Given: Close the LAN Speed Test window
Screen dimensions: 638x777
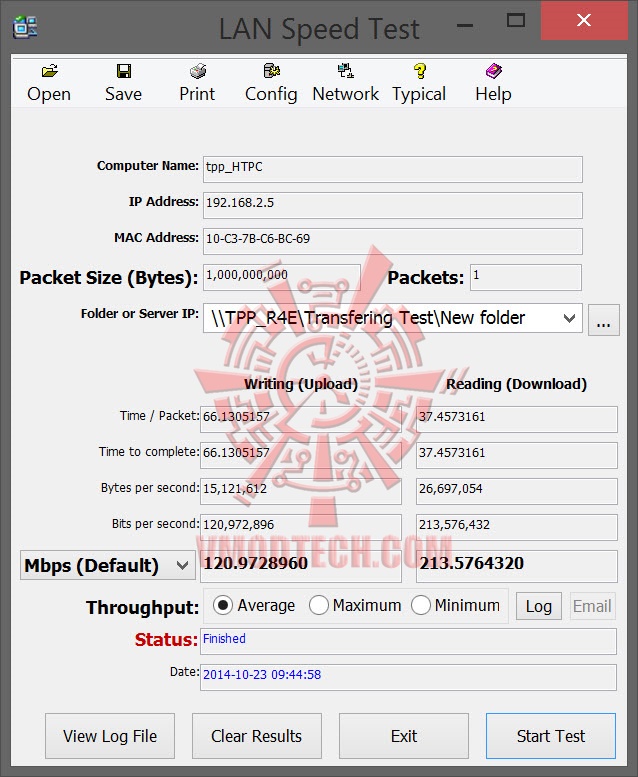Looking at the screenshot, I should [x=584, y=20].
